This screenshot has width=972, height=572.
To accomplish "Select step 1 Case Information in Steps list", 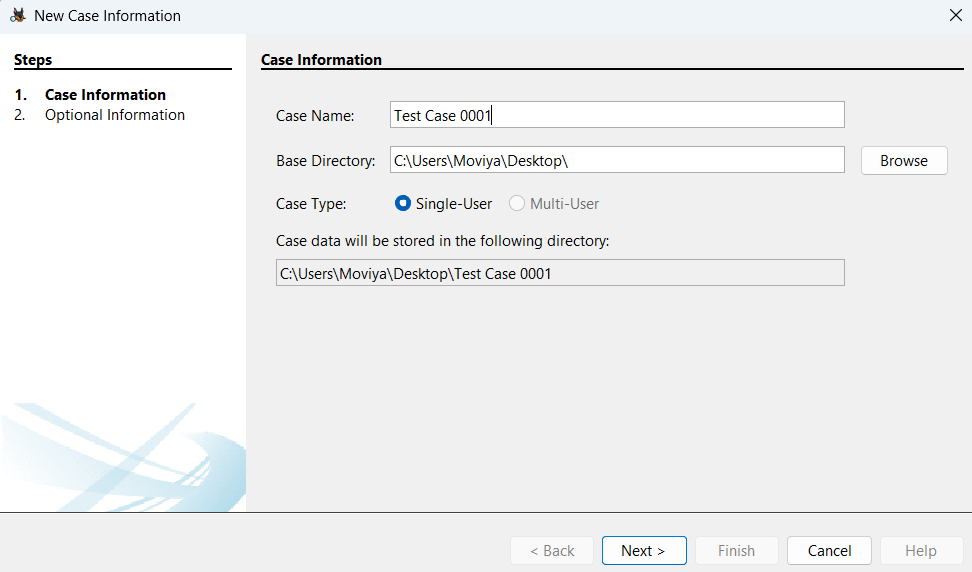I will pyautogui.click(x=105, y=95).
